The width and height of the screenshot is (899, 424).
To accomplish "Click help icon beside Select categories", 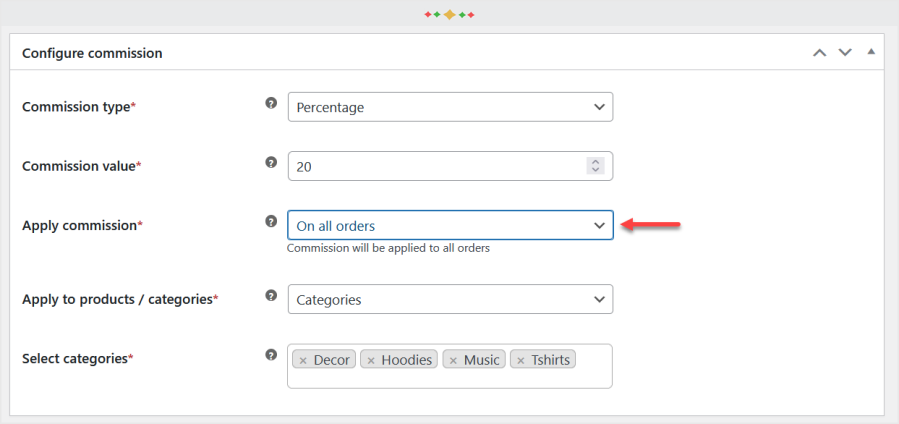I will [271, 355].
